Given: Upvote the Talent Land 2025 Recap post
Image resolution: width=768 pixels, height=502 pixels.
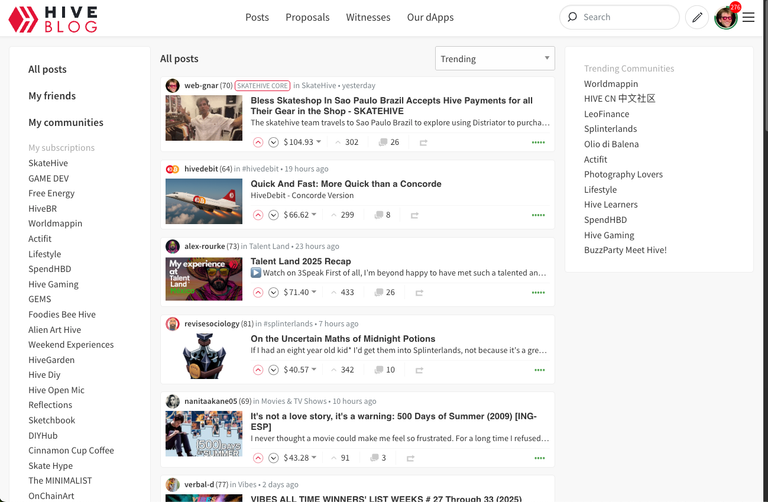Looking at the screenshot, I should pyautogui.click(x=258, y=292).
